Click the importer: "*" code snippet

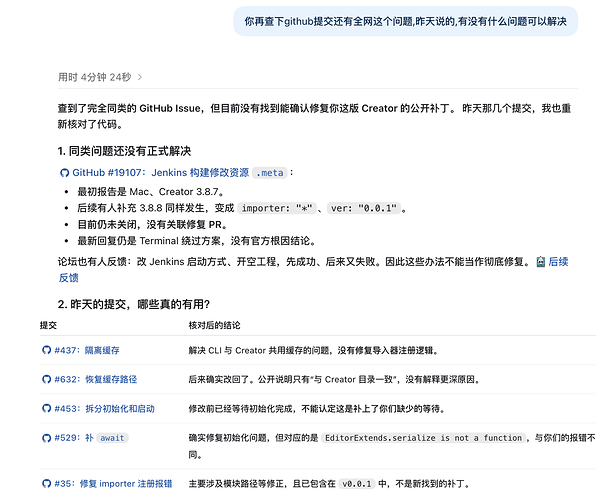(277, 208)
